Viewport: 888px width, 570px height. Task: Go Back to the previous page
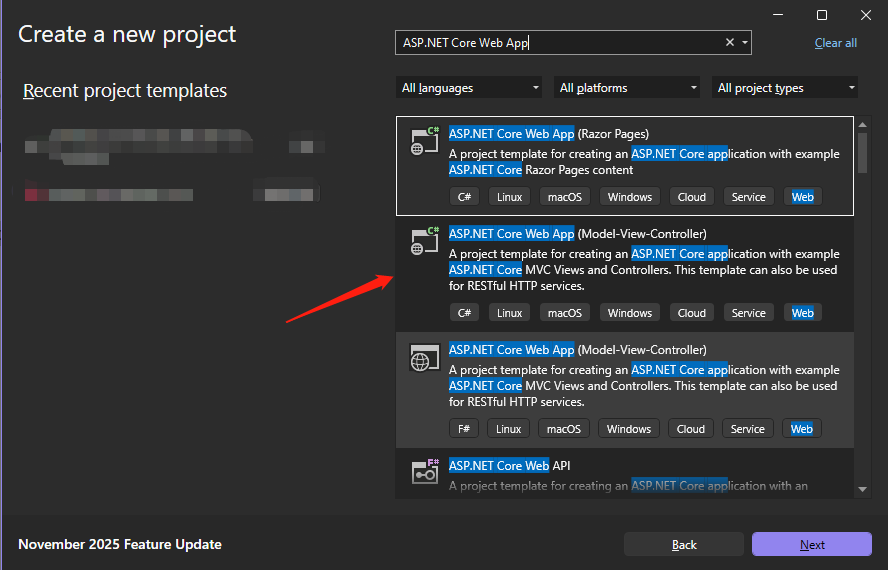click(684, 544)
